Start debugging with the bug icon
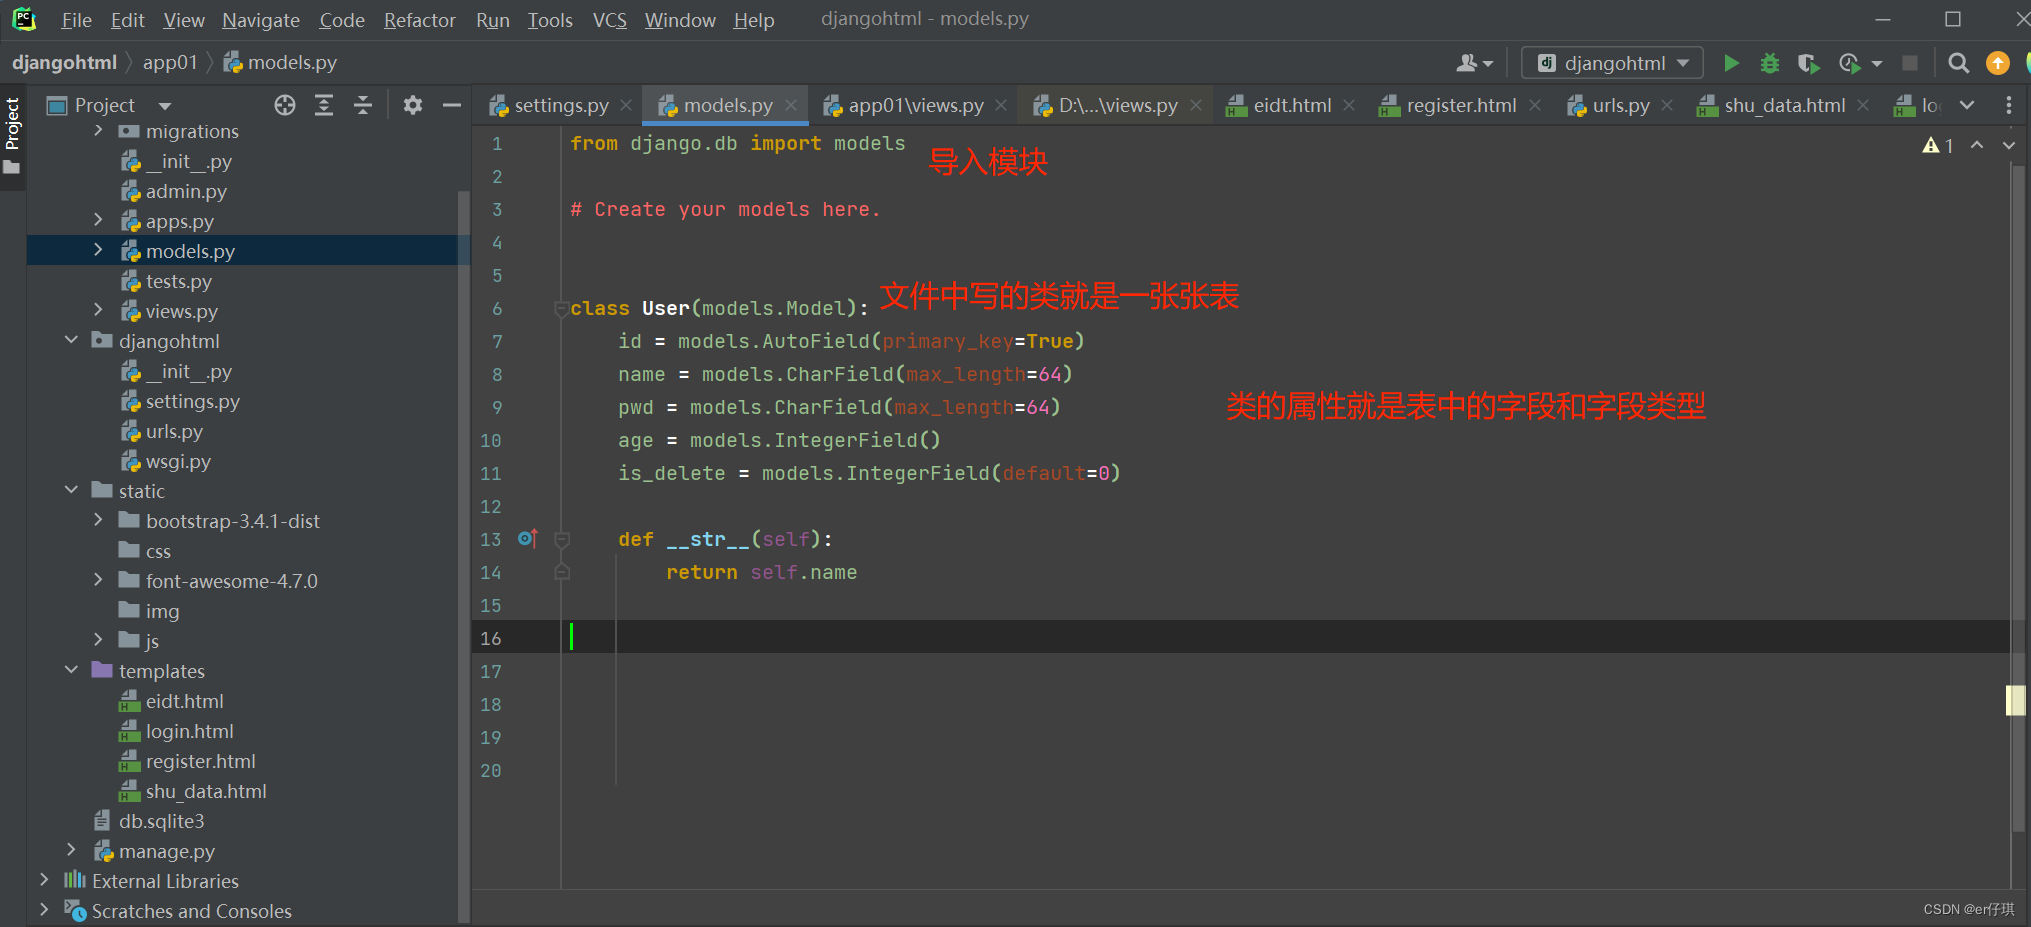 pyautogui.click(x=1769, y=63)
